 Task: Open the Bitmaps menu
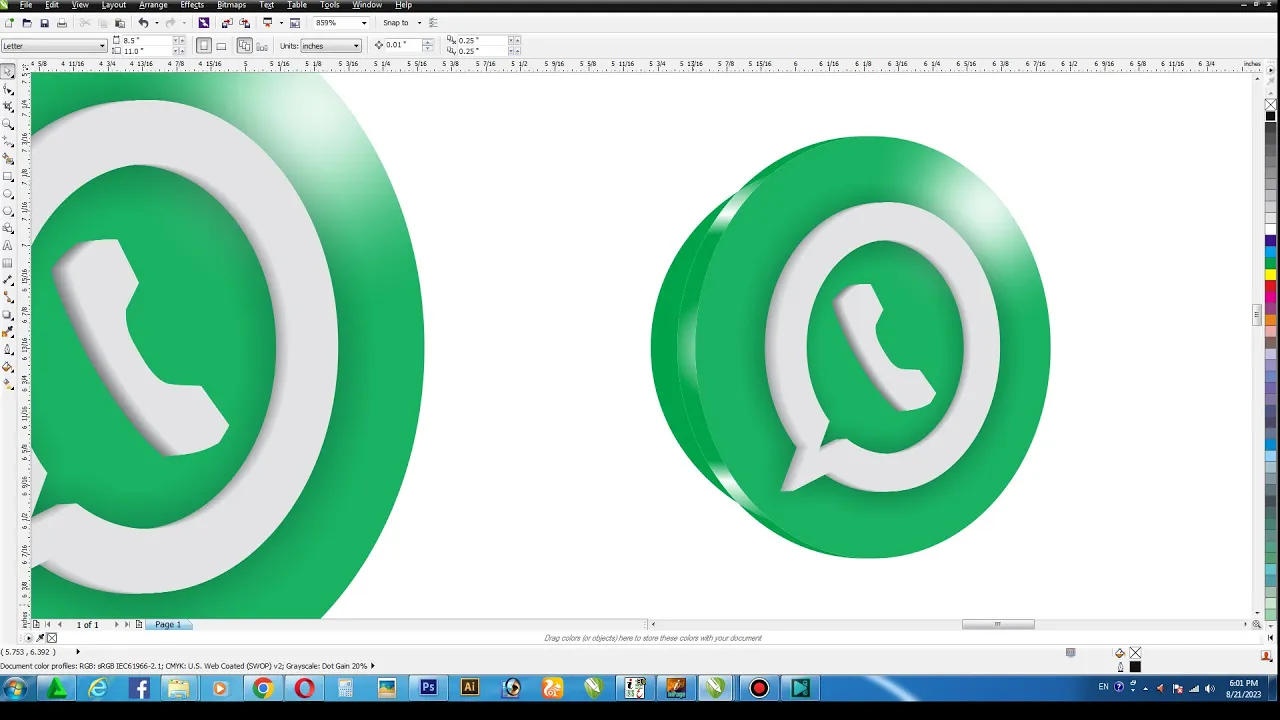[231, 5]
